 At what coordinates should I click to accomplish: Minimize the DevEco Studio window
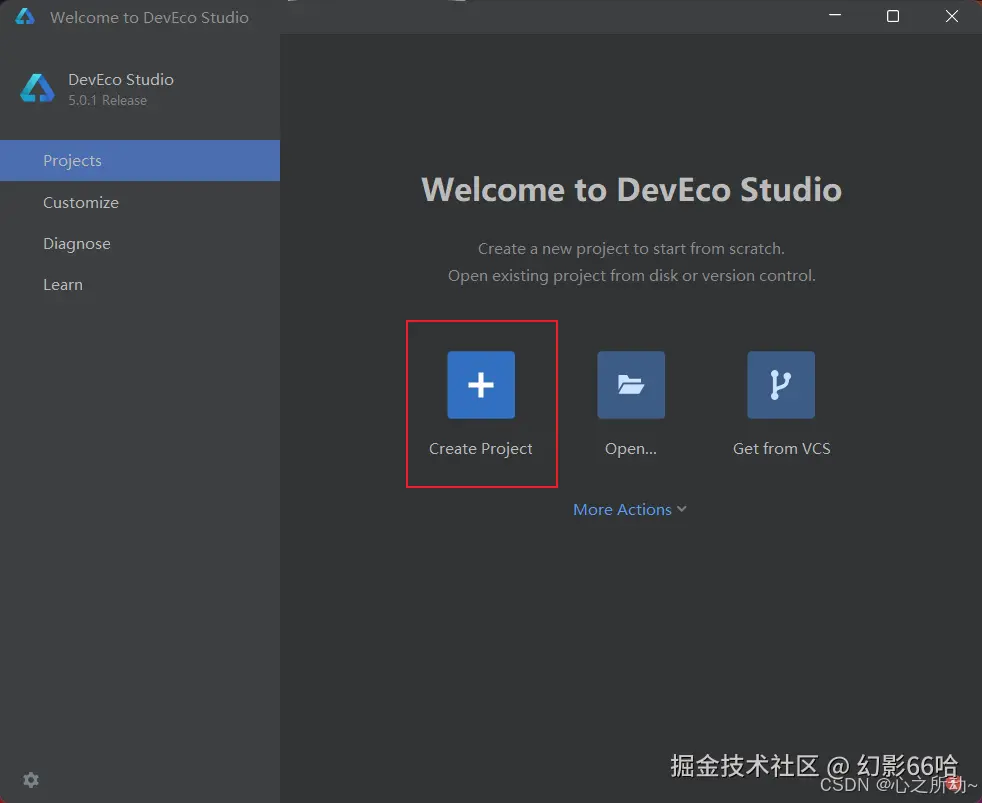pyautogui.click(x=835, y=16)
